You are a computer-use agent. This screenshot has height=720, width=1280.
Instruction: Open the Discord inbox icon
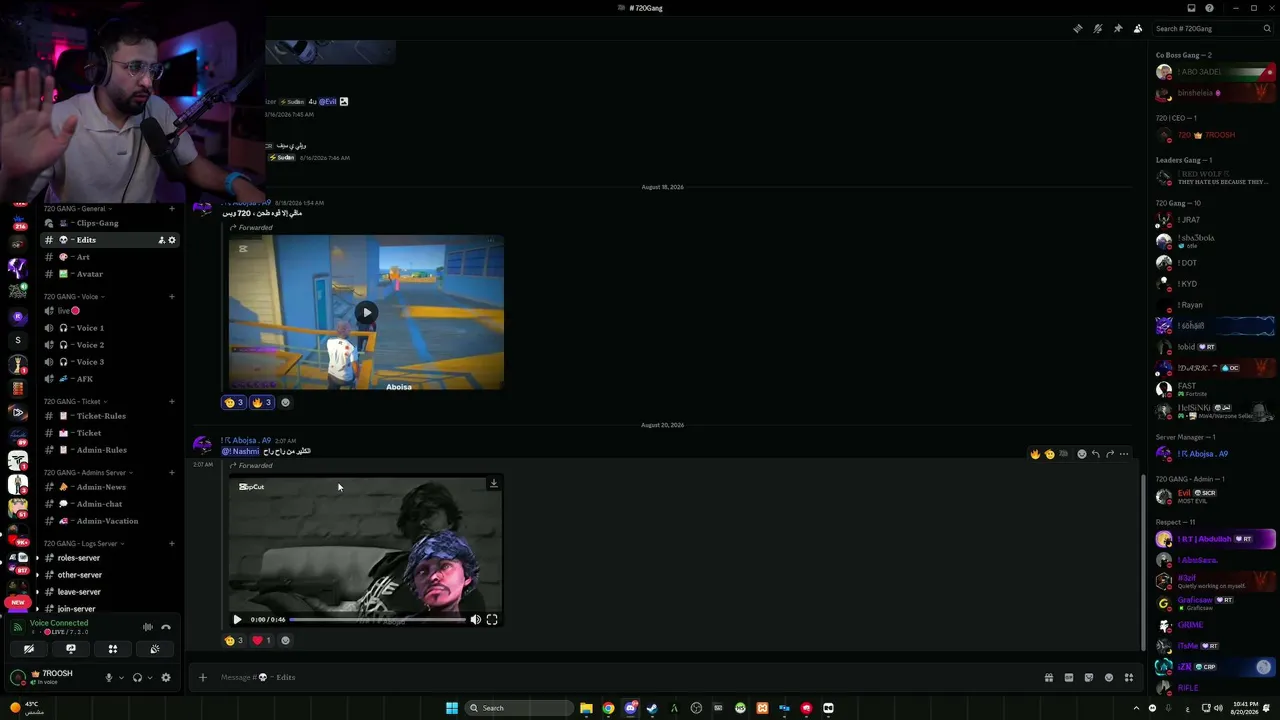(x=1191, y=8)
